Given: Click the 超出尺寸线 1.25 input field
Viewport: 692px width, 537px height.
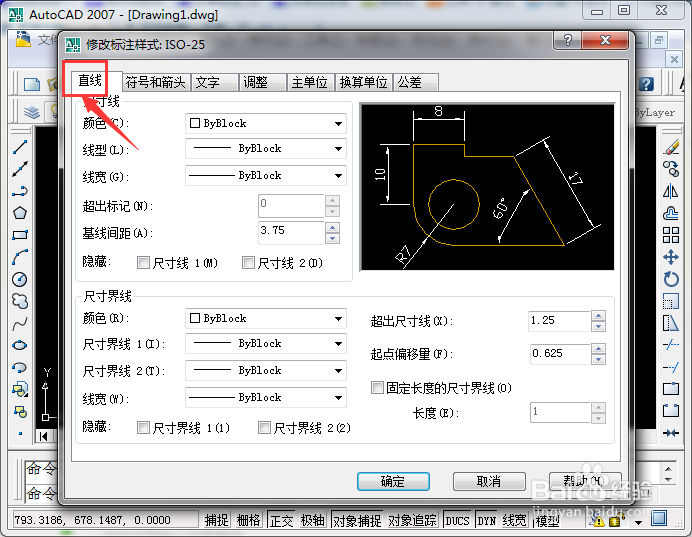Looking at the screenshot, I should pos(559,321).
